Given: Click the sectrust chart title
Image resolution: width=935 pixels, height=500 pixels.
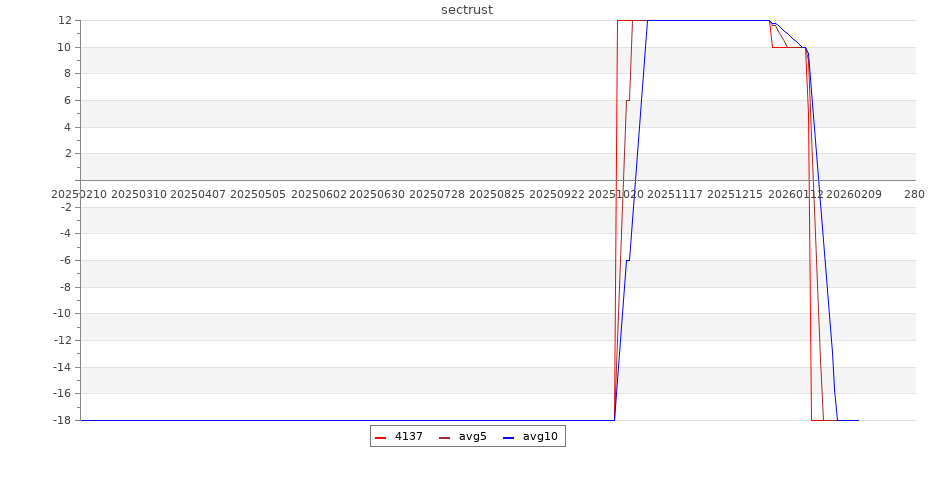Looking at the screenshot, I should tap(467, 10).
